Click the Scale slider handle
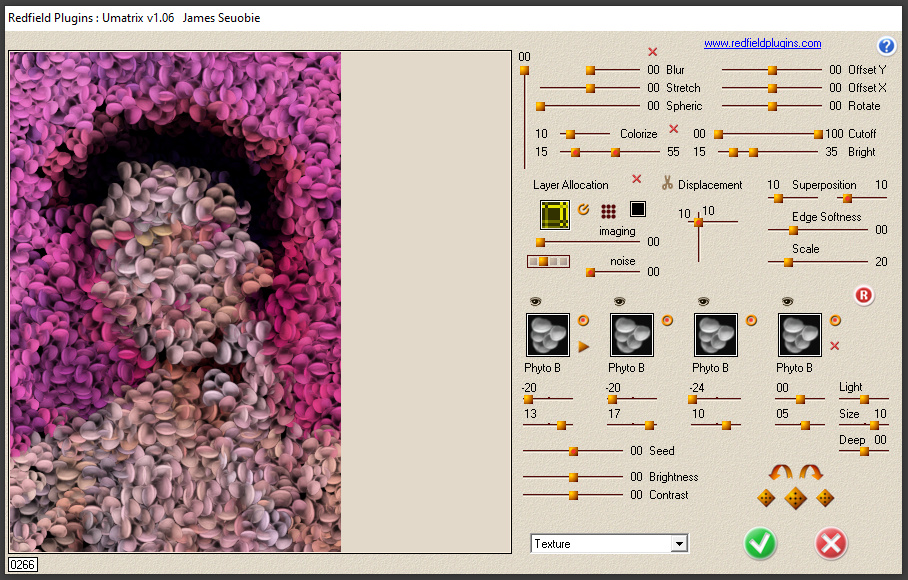 [x=788, y=262]
